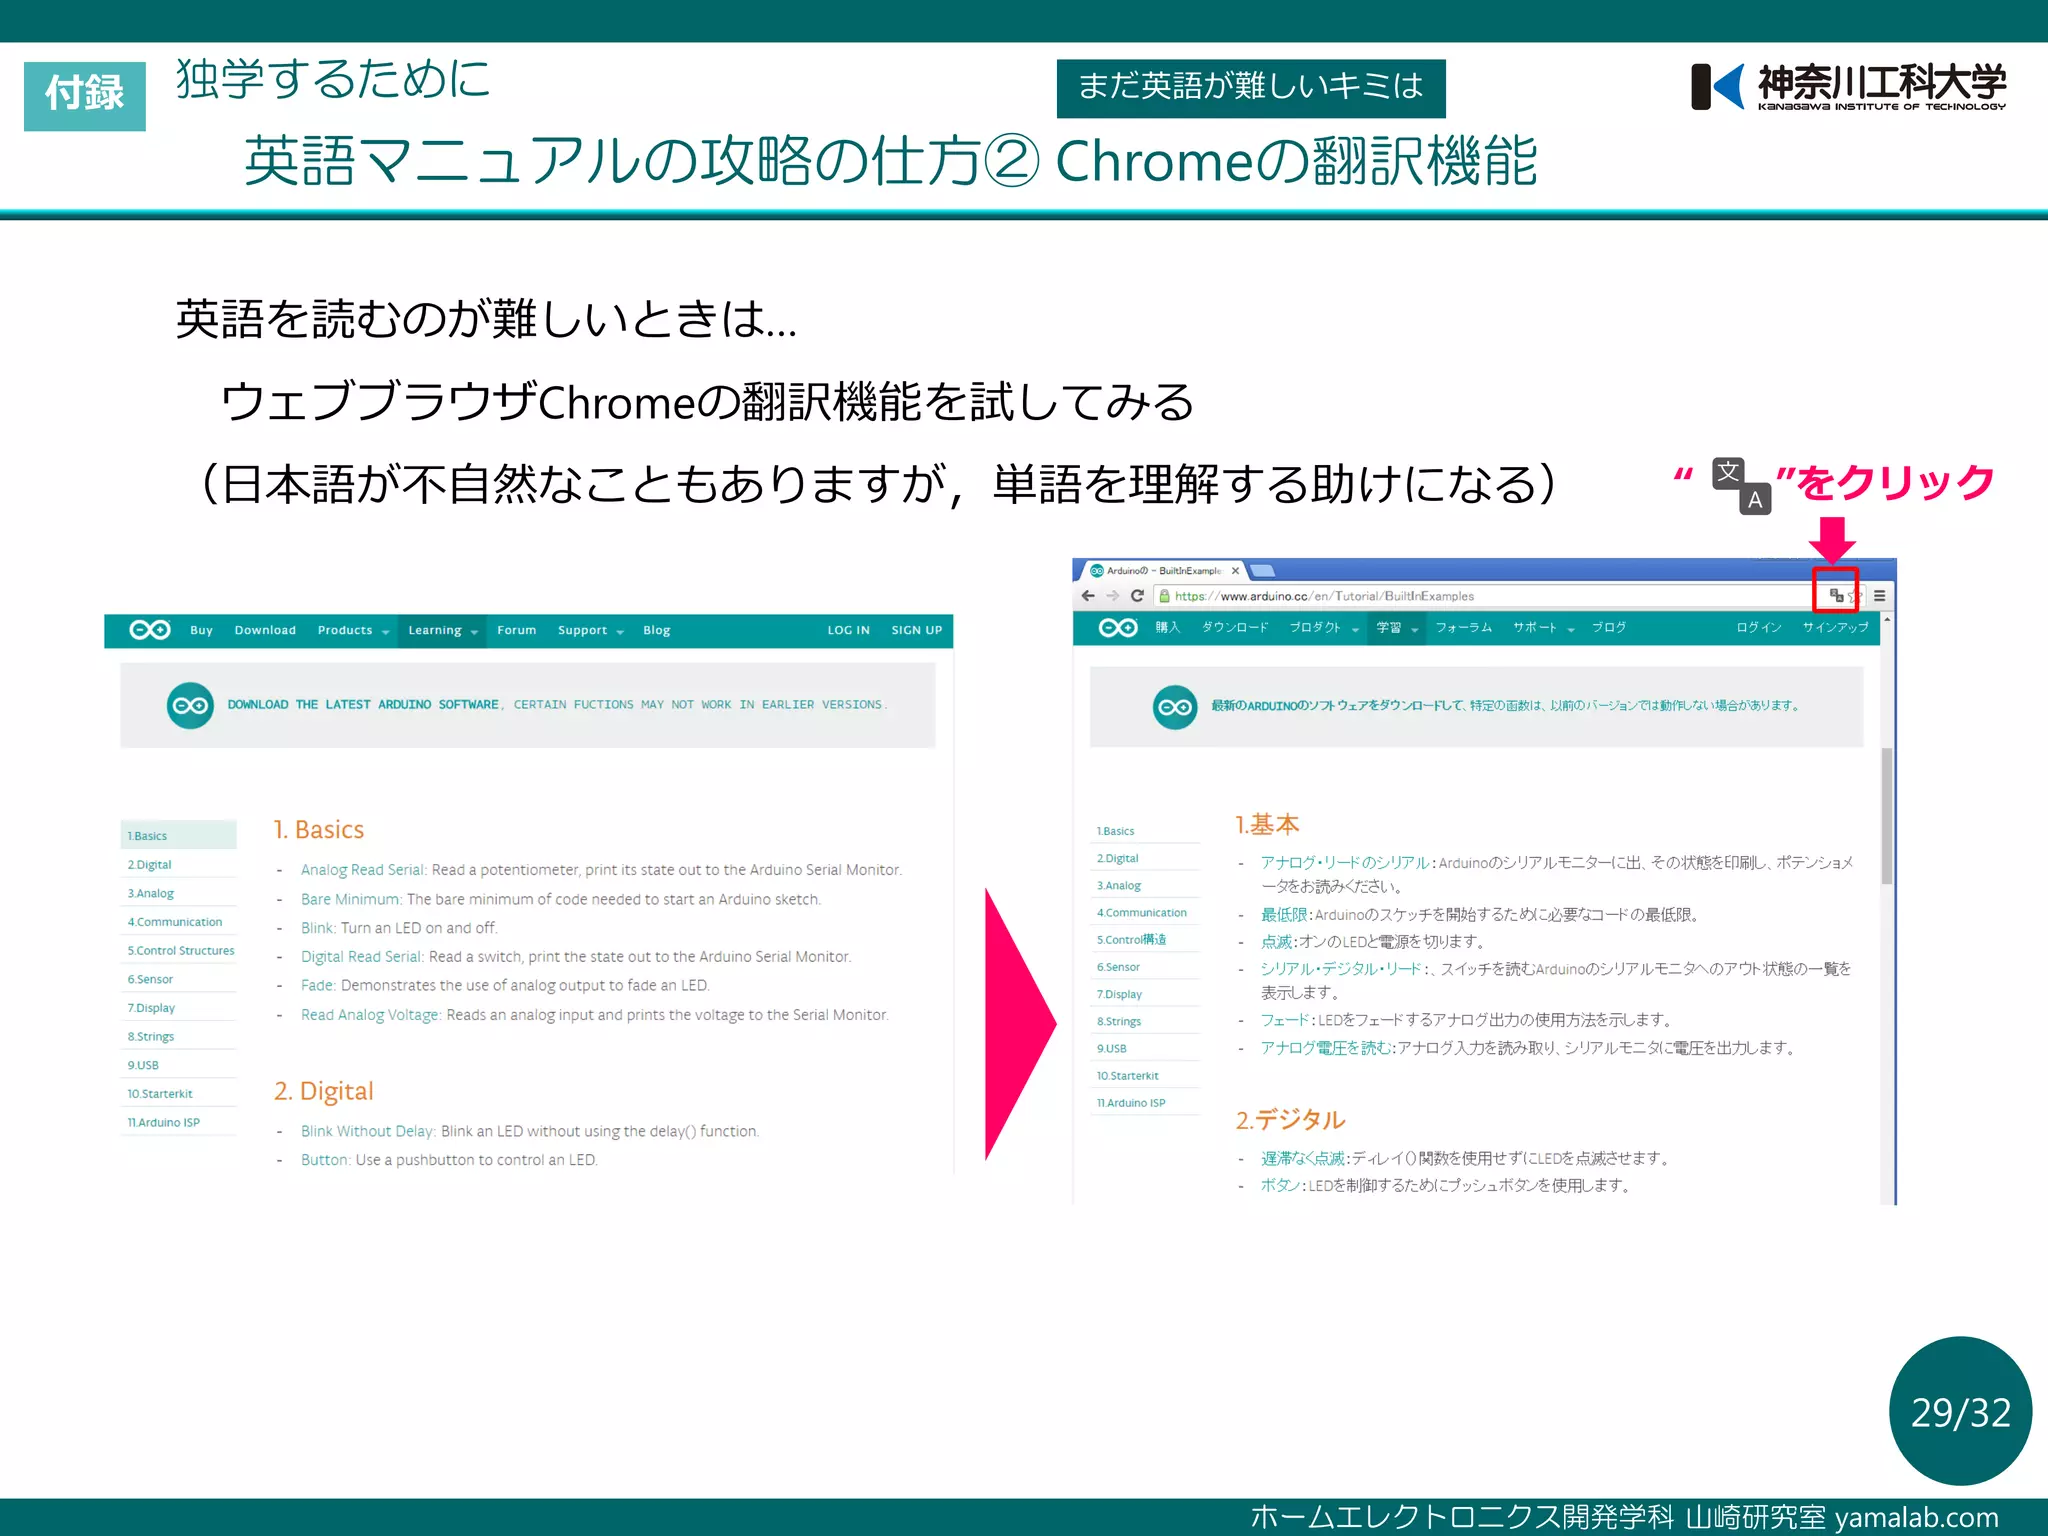Open フォーラム in translated nav bar
The width and height of the screenshot is (2048, 1536).
pyautogui.click(x=1464, y=627)
